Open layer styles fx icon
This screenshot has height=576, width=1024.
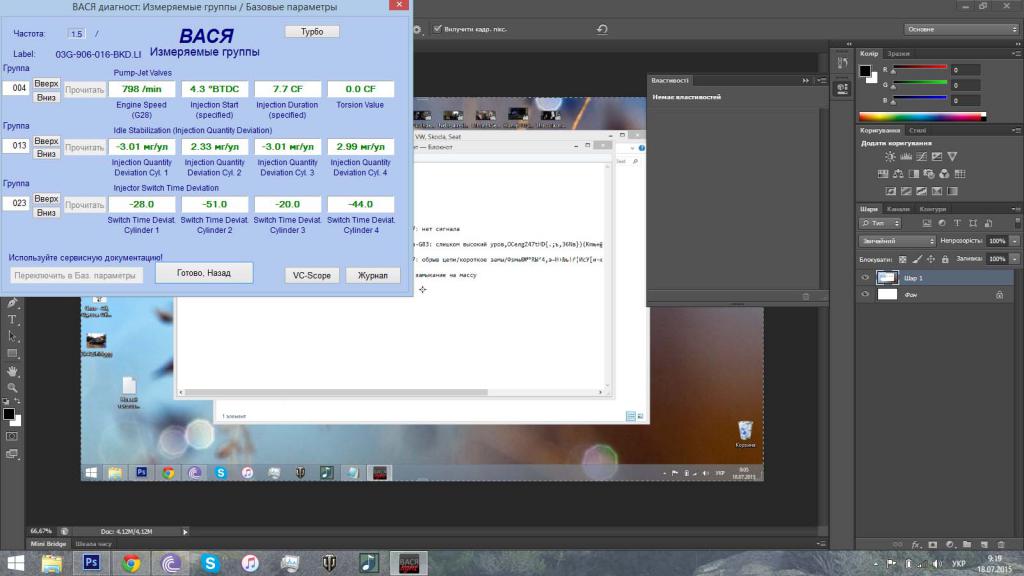[916, 544]
